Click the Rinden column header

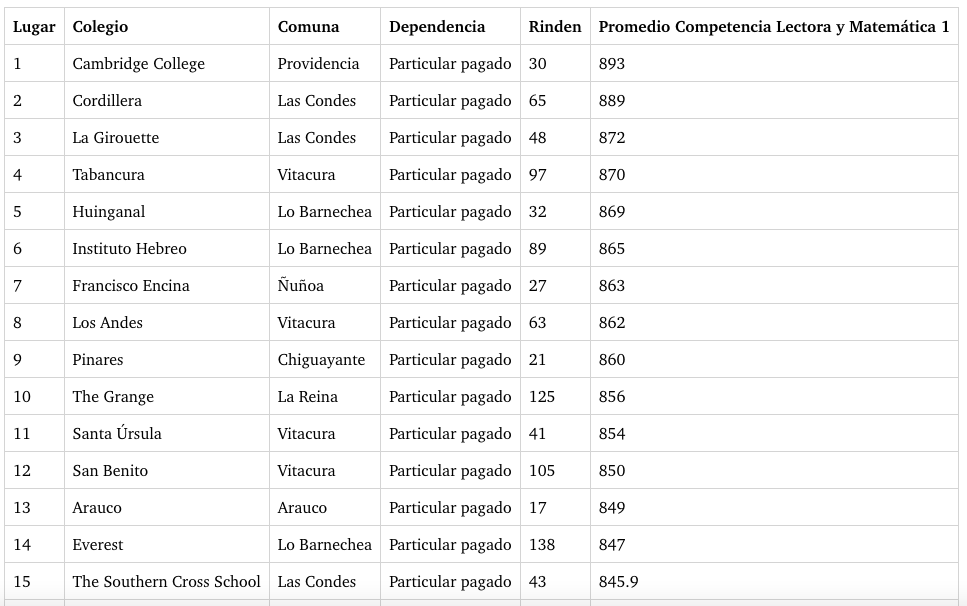coord(554,27)
